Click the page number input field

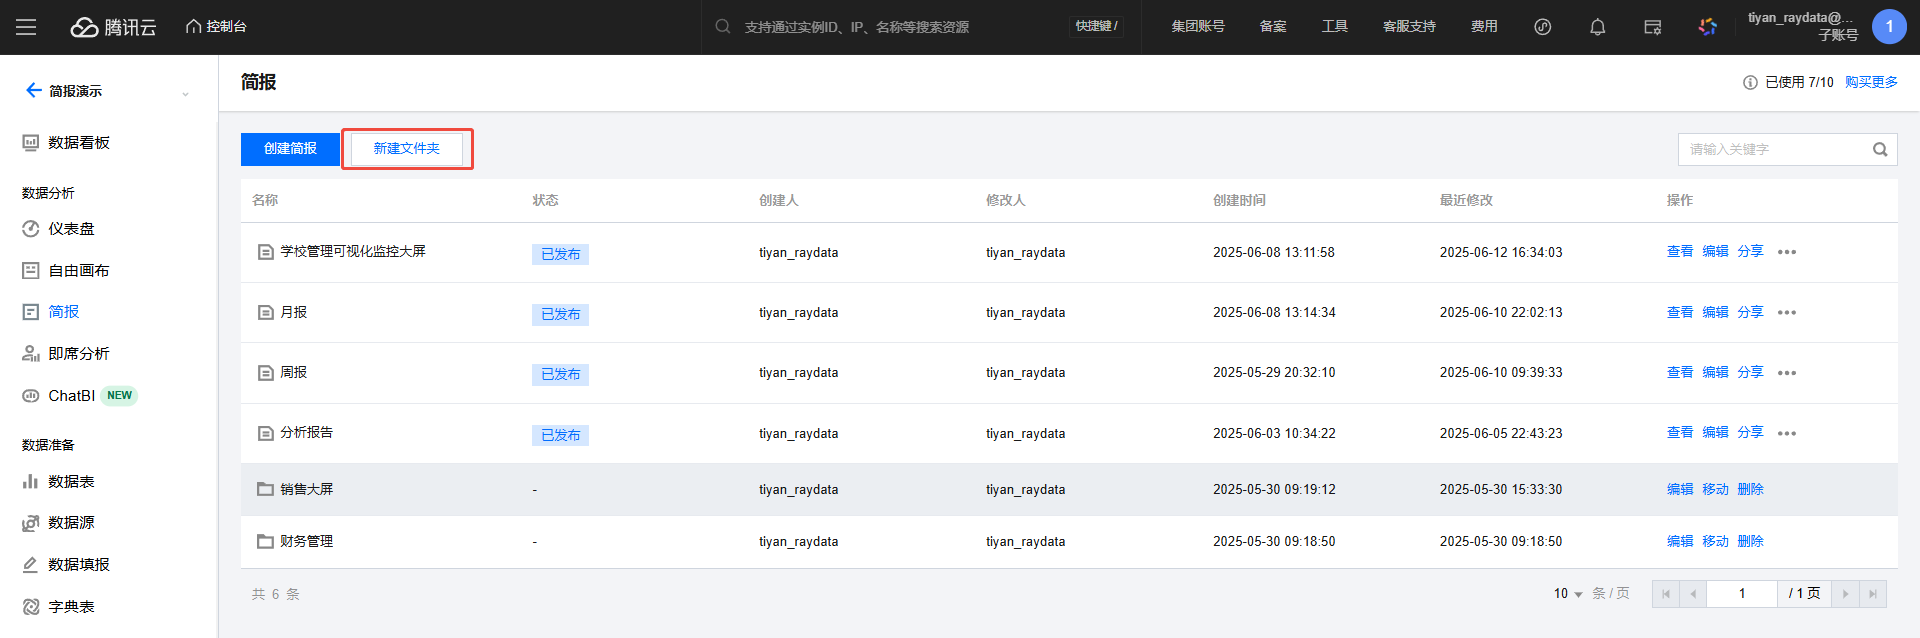[1741, 594]
